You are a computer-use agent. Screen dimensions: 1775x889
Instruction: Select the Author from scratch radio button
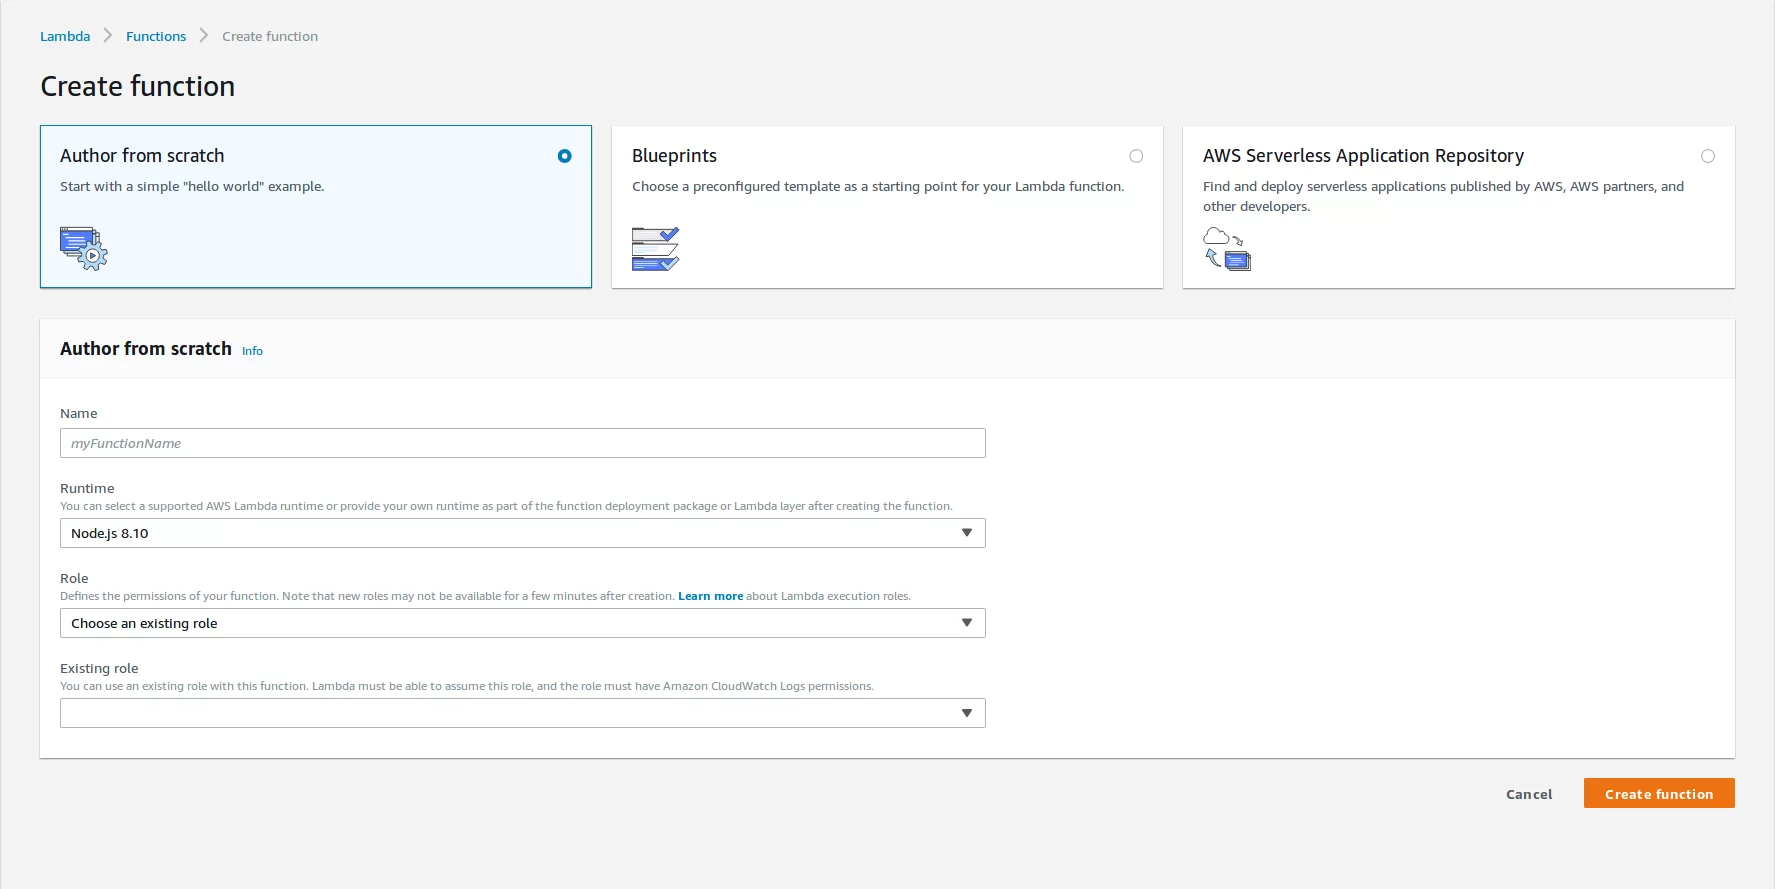565,156
